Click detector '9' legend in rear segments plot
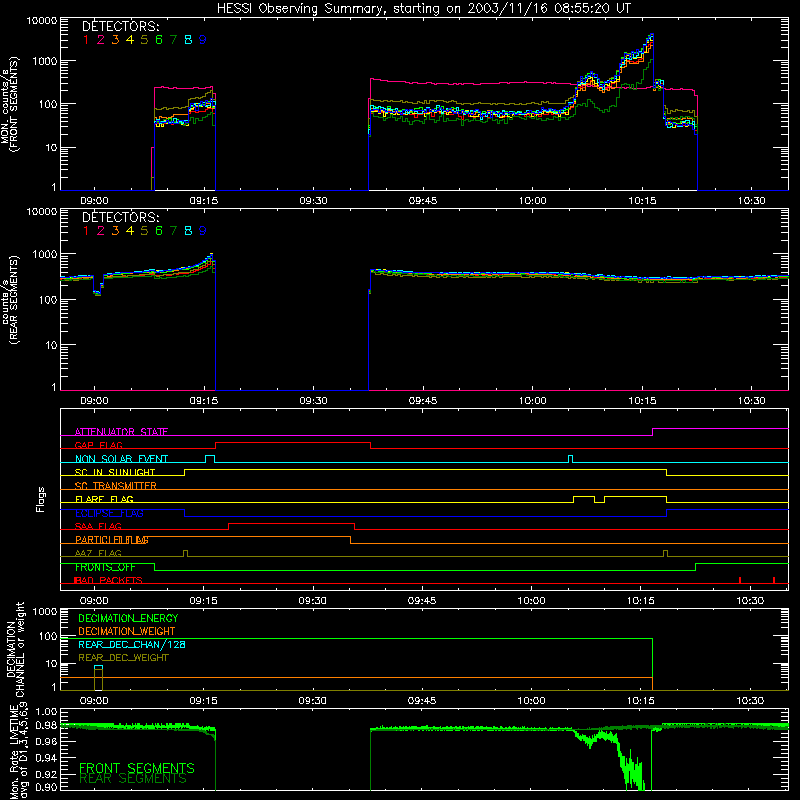The image size is (800, 800). point(203,231)
